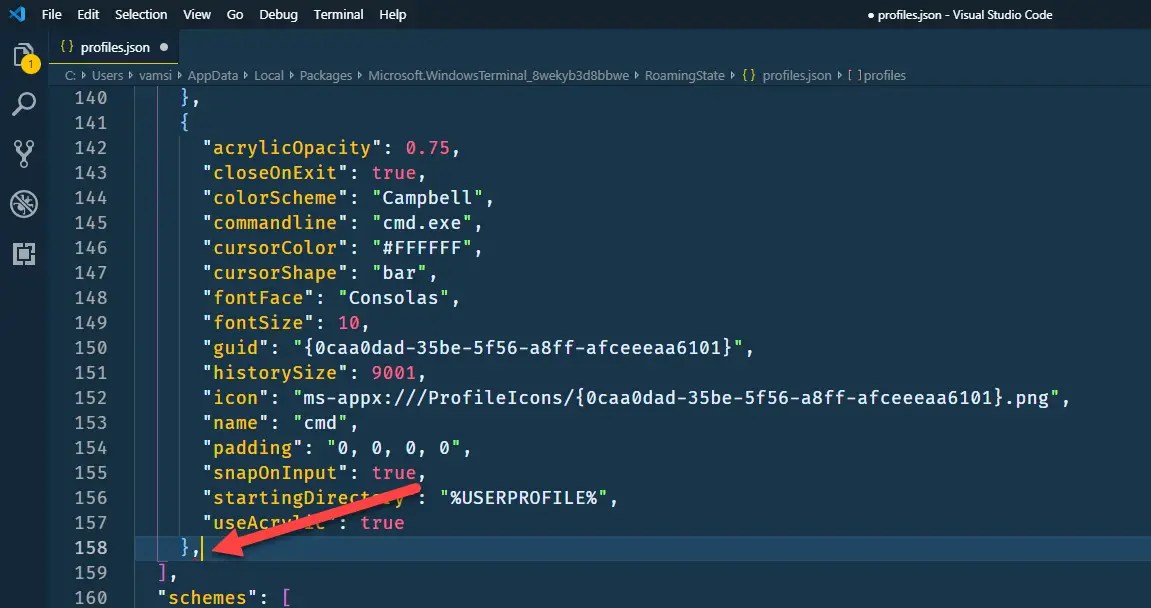Image resolution: width=1151 pixels, height=608 pixels.
Task: Click the Packages breadcrumb segment
Action: [x=326, y=76]
